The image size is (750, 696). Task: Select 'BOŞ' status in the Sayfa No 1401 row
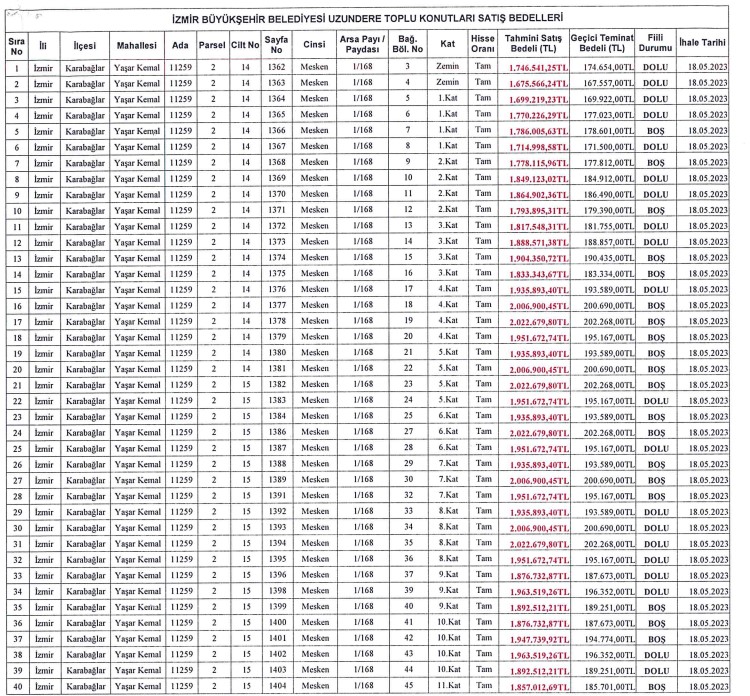[x=657, y=639]
